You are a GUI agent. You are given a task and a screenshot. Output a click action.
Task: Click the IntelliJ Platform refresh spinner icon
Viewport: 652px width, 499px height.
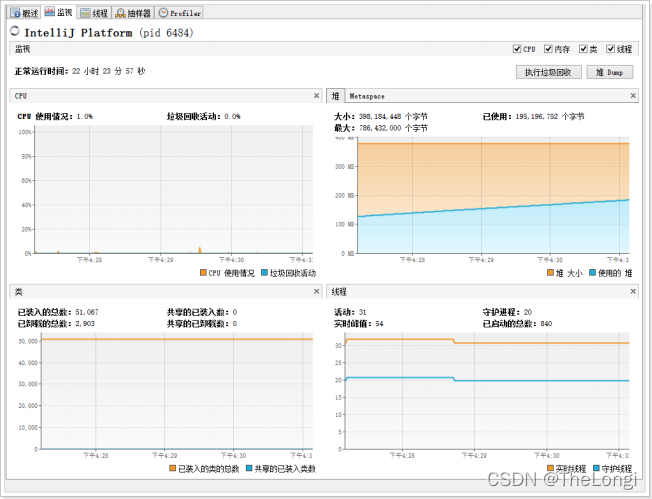pyautogui.click(x=15, y=31)
